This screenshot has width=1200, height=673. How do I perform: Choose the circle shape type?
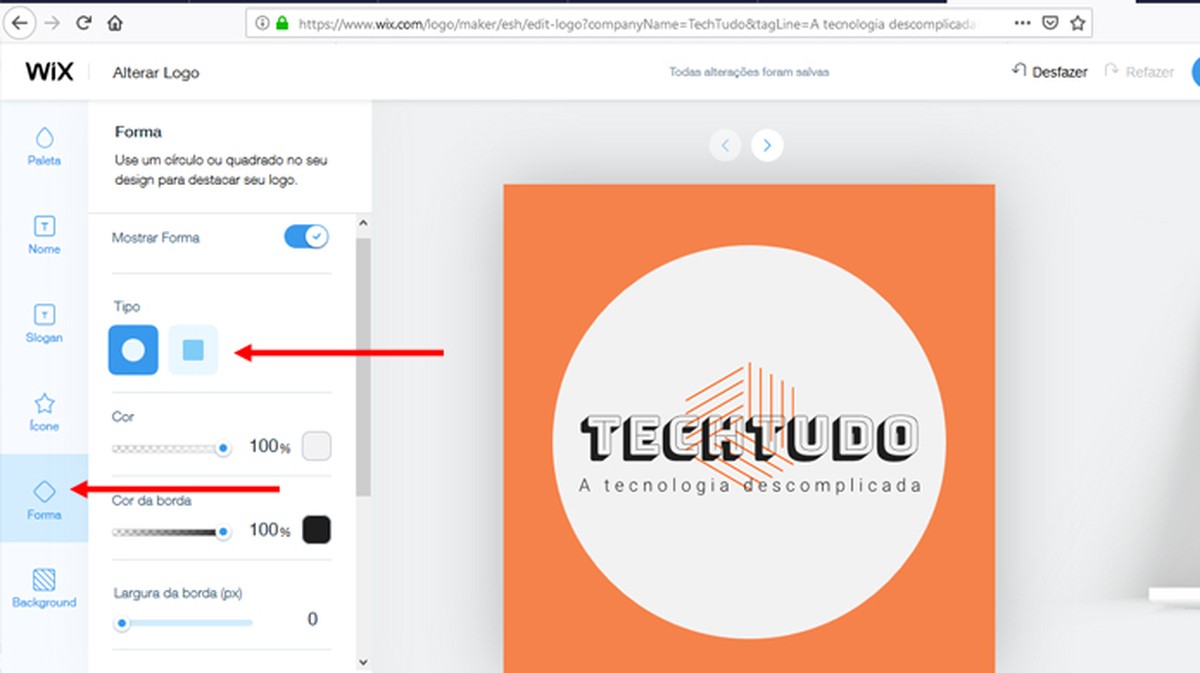coord(133,350)
